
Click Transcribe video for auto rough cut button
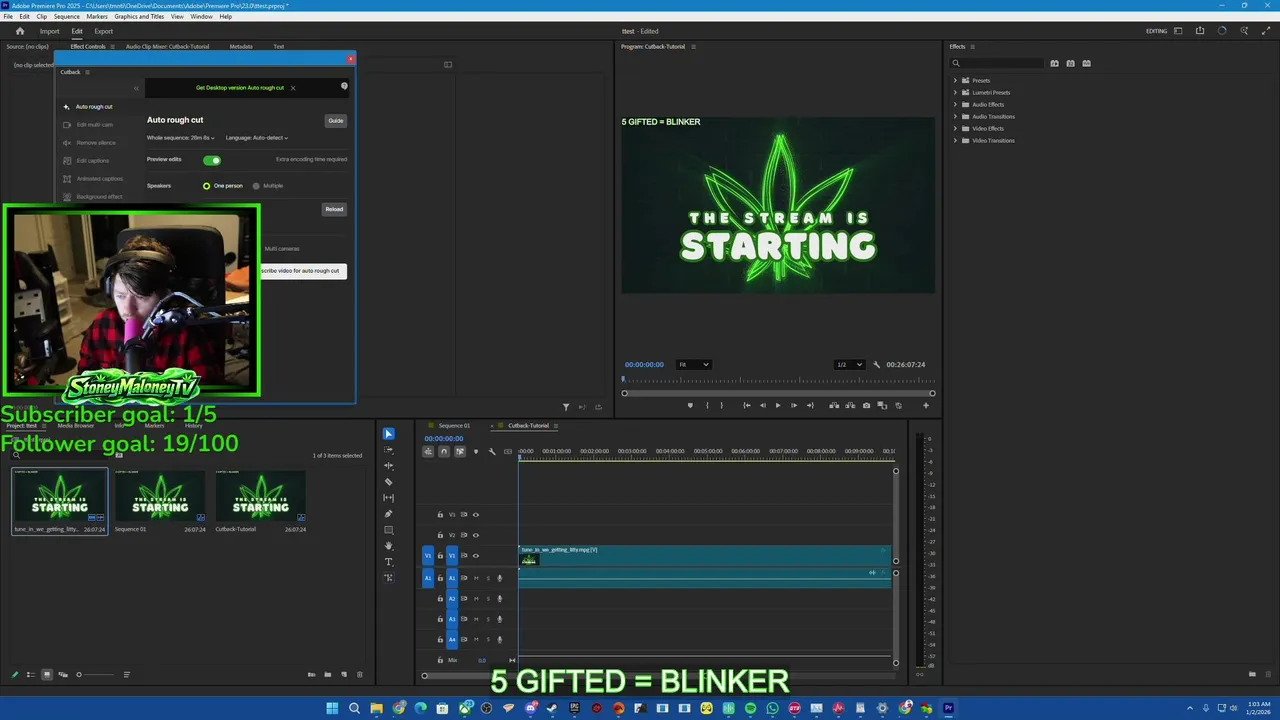click(303, 271)
